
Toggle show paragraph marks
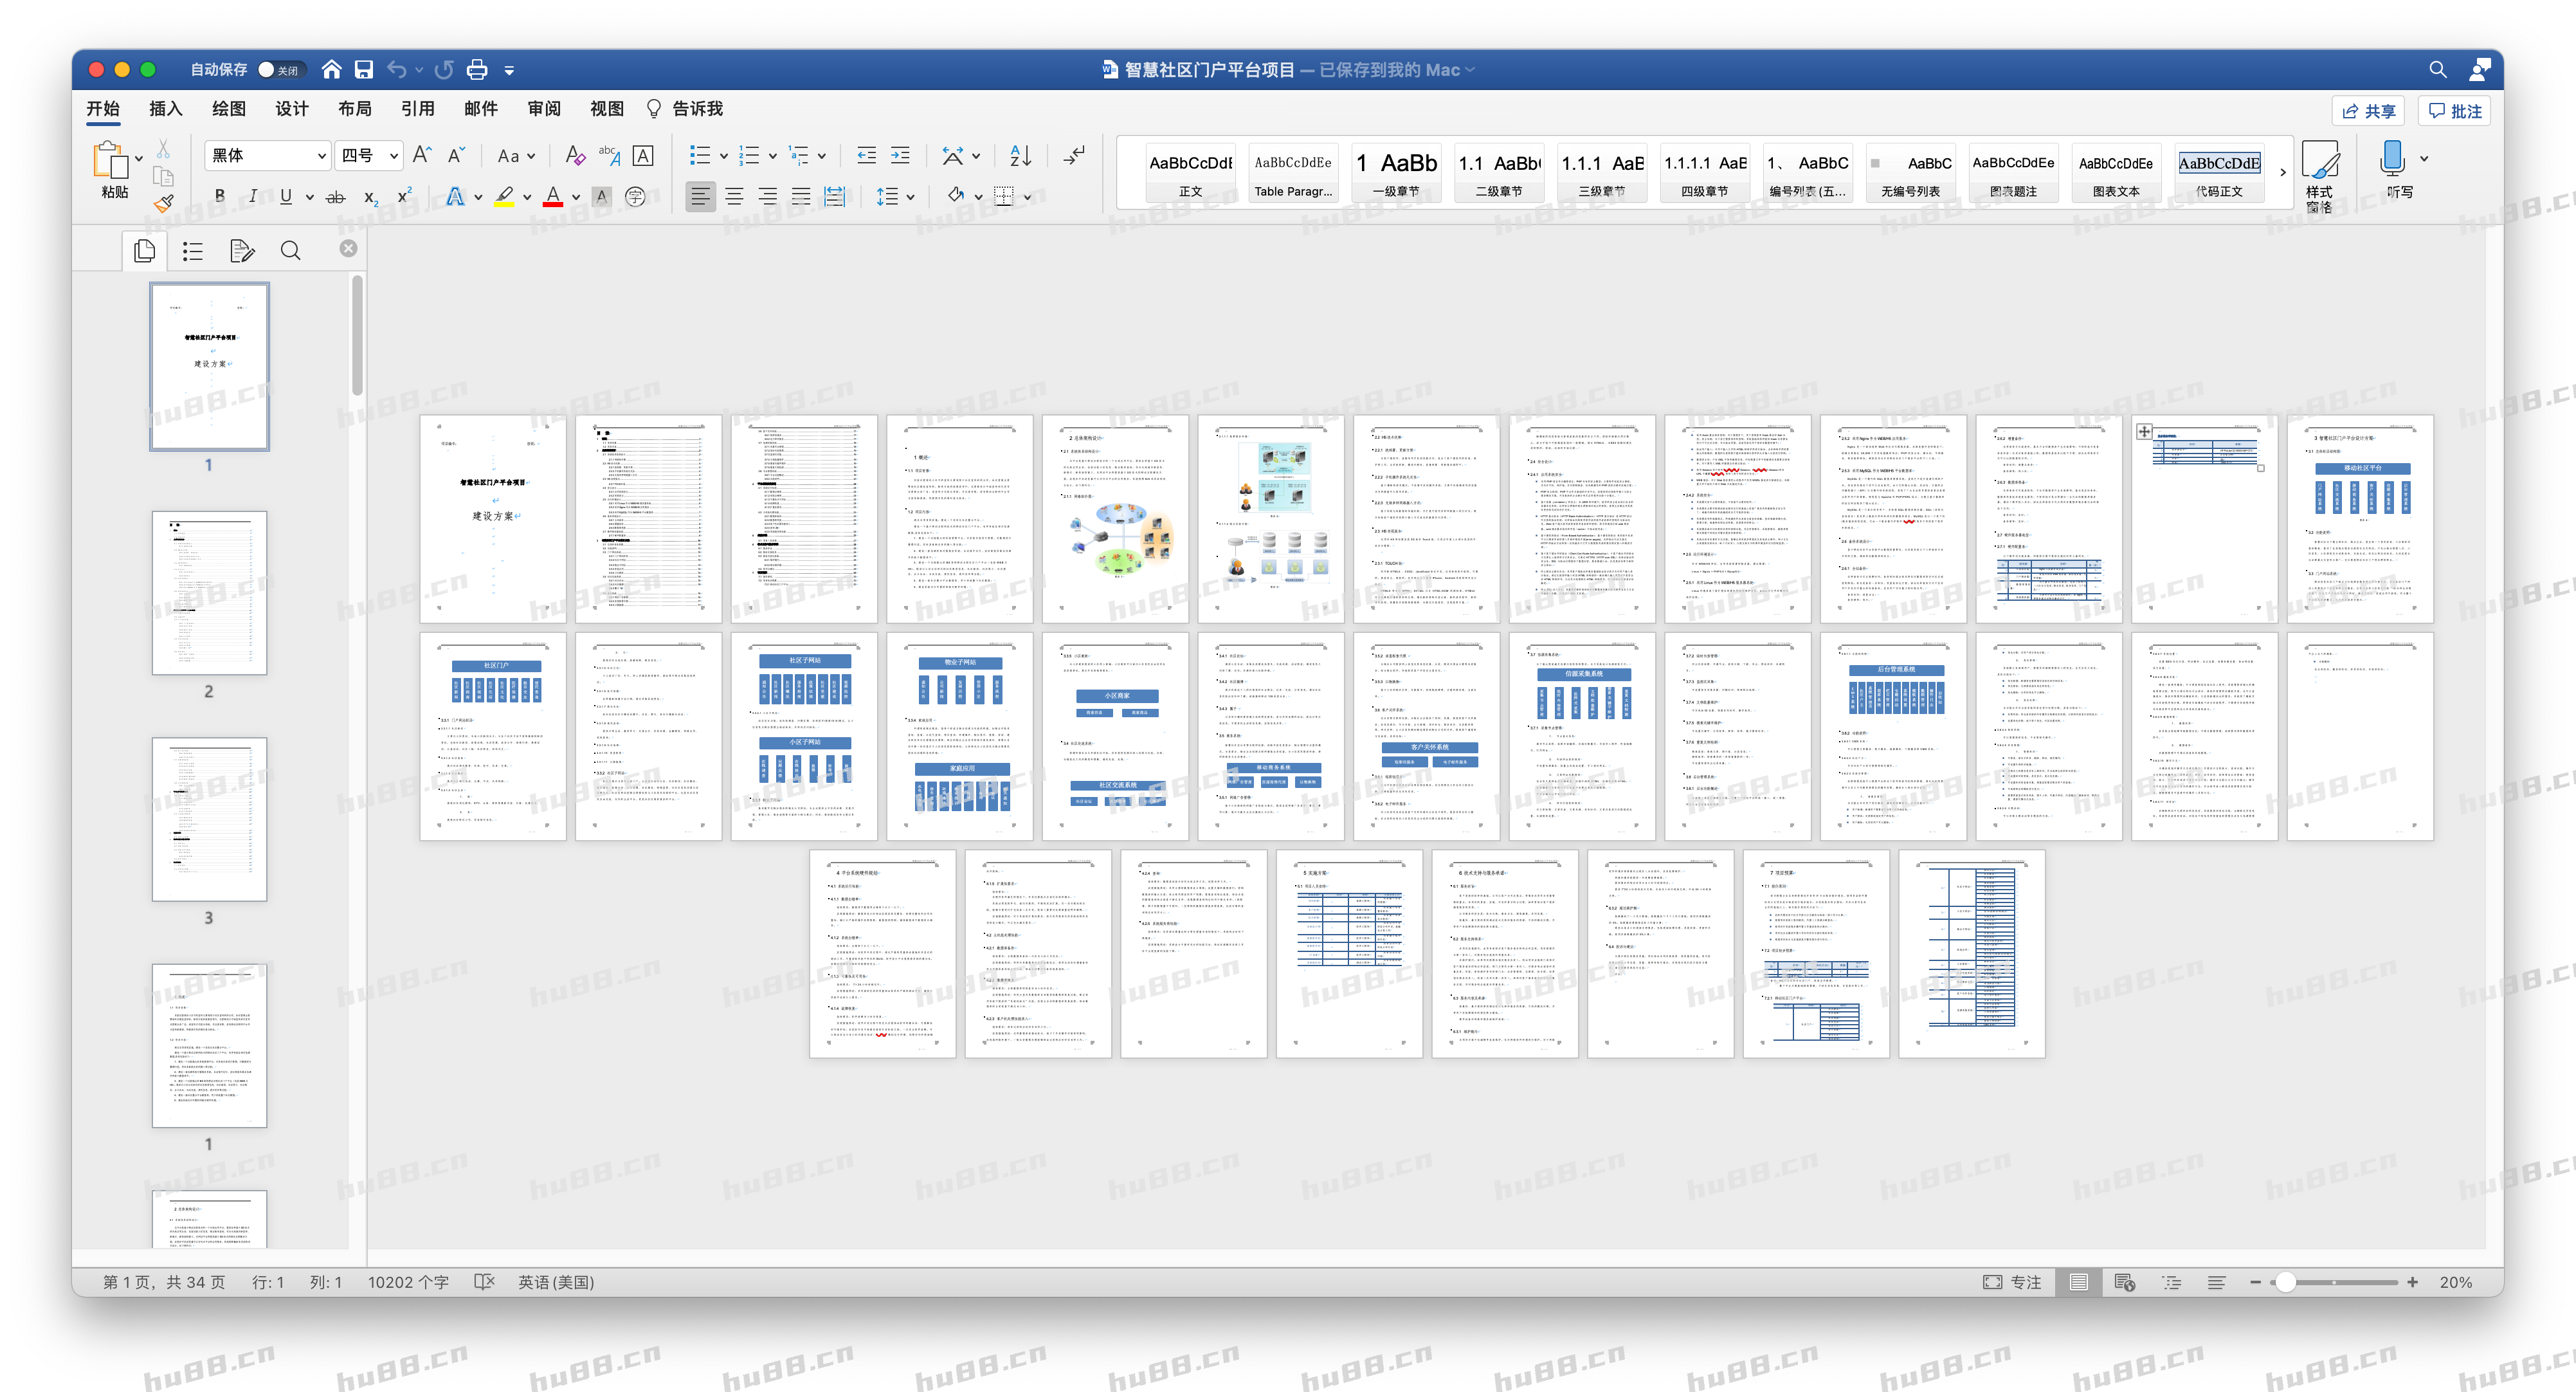coord(1074,155)
